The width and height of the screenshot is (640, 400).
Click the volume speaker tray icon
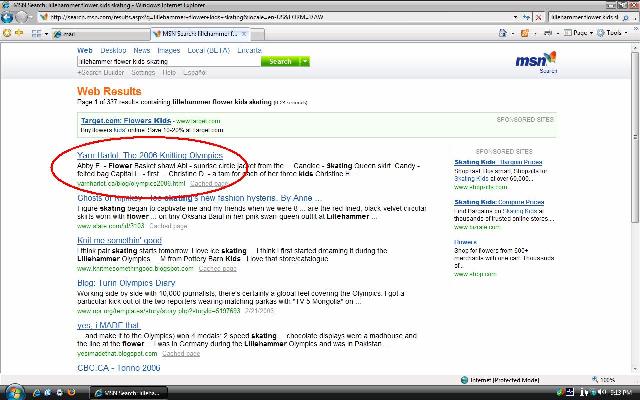pos(602,393)
